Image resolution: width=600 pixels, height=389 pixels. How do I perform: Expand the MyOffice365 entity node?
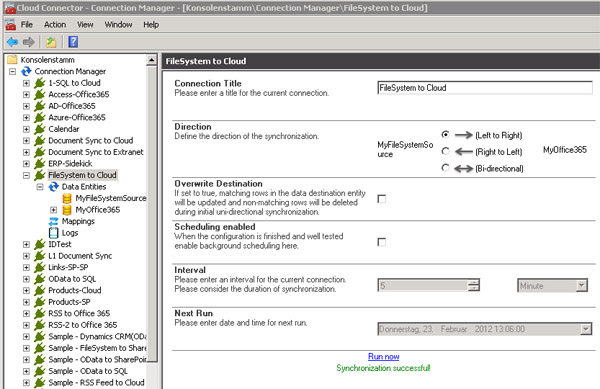pyautogui.click(x=54, y=210)
